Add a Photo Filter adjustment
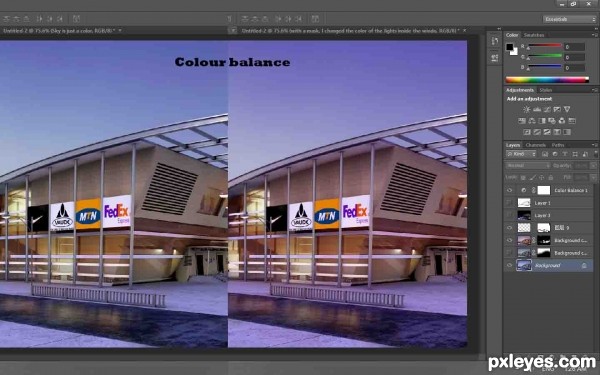600x375 pixels. click(x=552, y=121)
